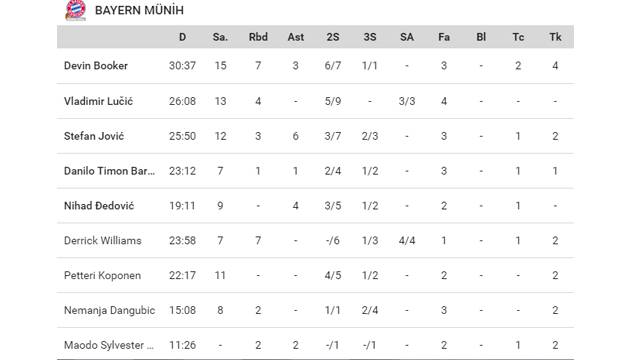Select the Tk column header
The height and width of the screenshot is (360, 630).
(555, 37)
